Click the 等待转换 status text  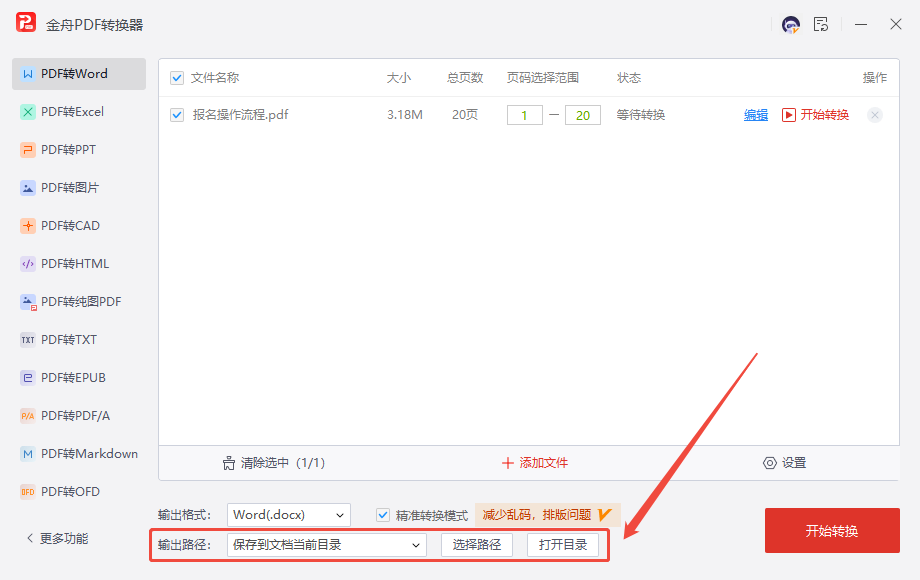click(x=641, y=115)
